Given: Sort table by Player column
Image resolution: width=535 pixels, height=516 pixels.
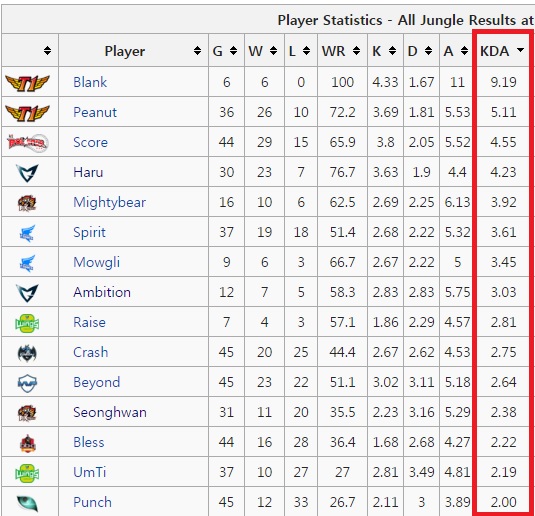Looking at the screenshot, I should click(197, 51).
